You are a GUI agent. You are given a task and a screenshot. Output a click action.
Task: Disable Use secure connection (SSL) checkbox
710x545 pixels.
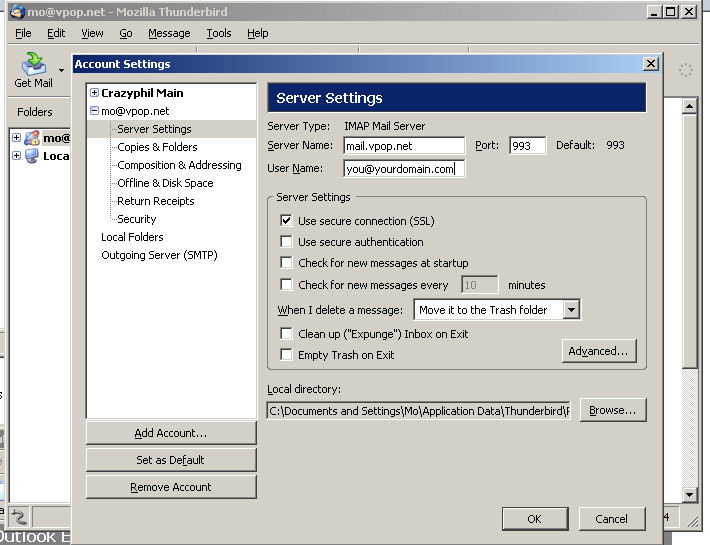[287, 221]
